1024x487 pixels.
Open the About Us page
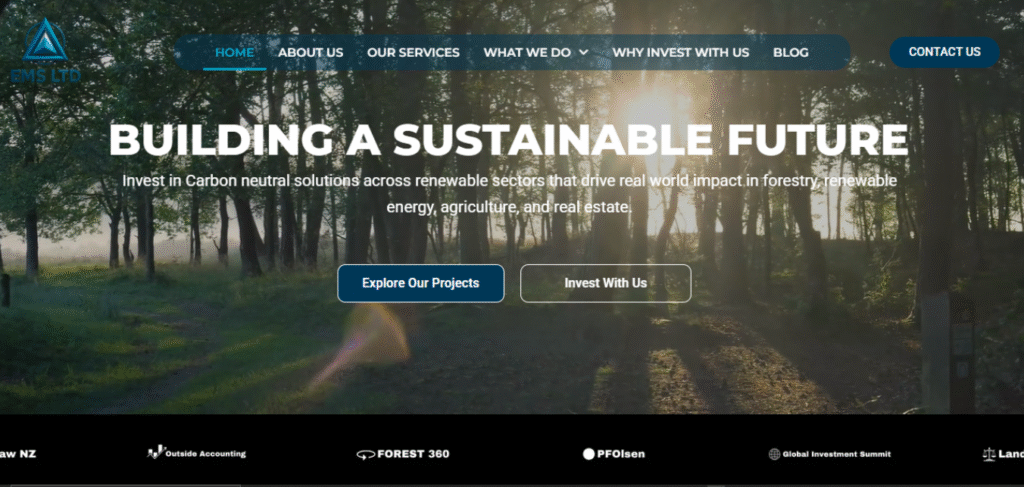tap(310, 52)
